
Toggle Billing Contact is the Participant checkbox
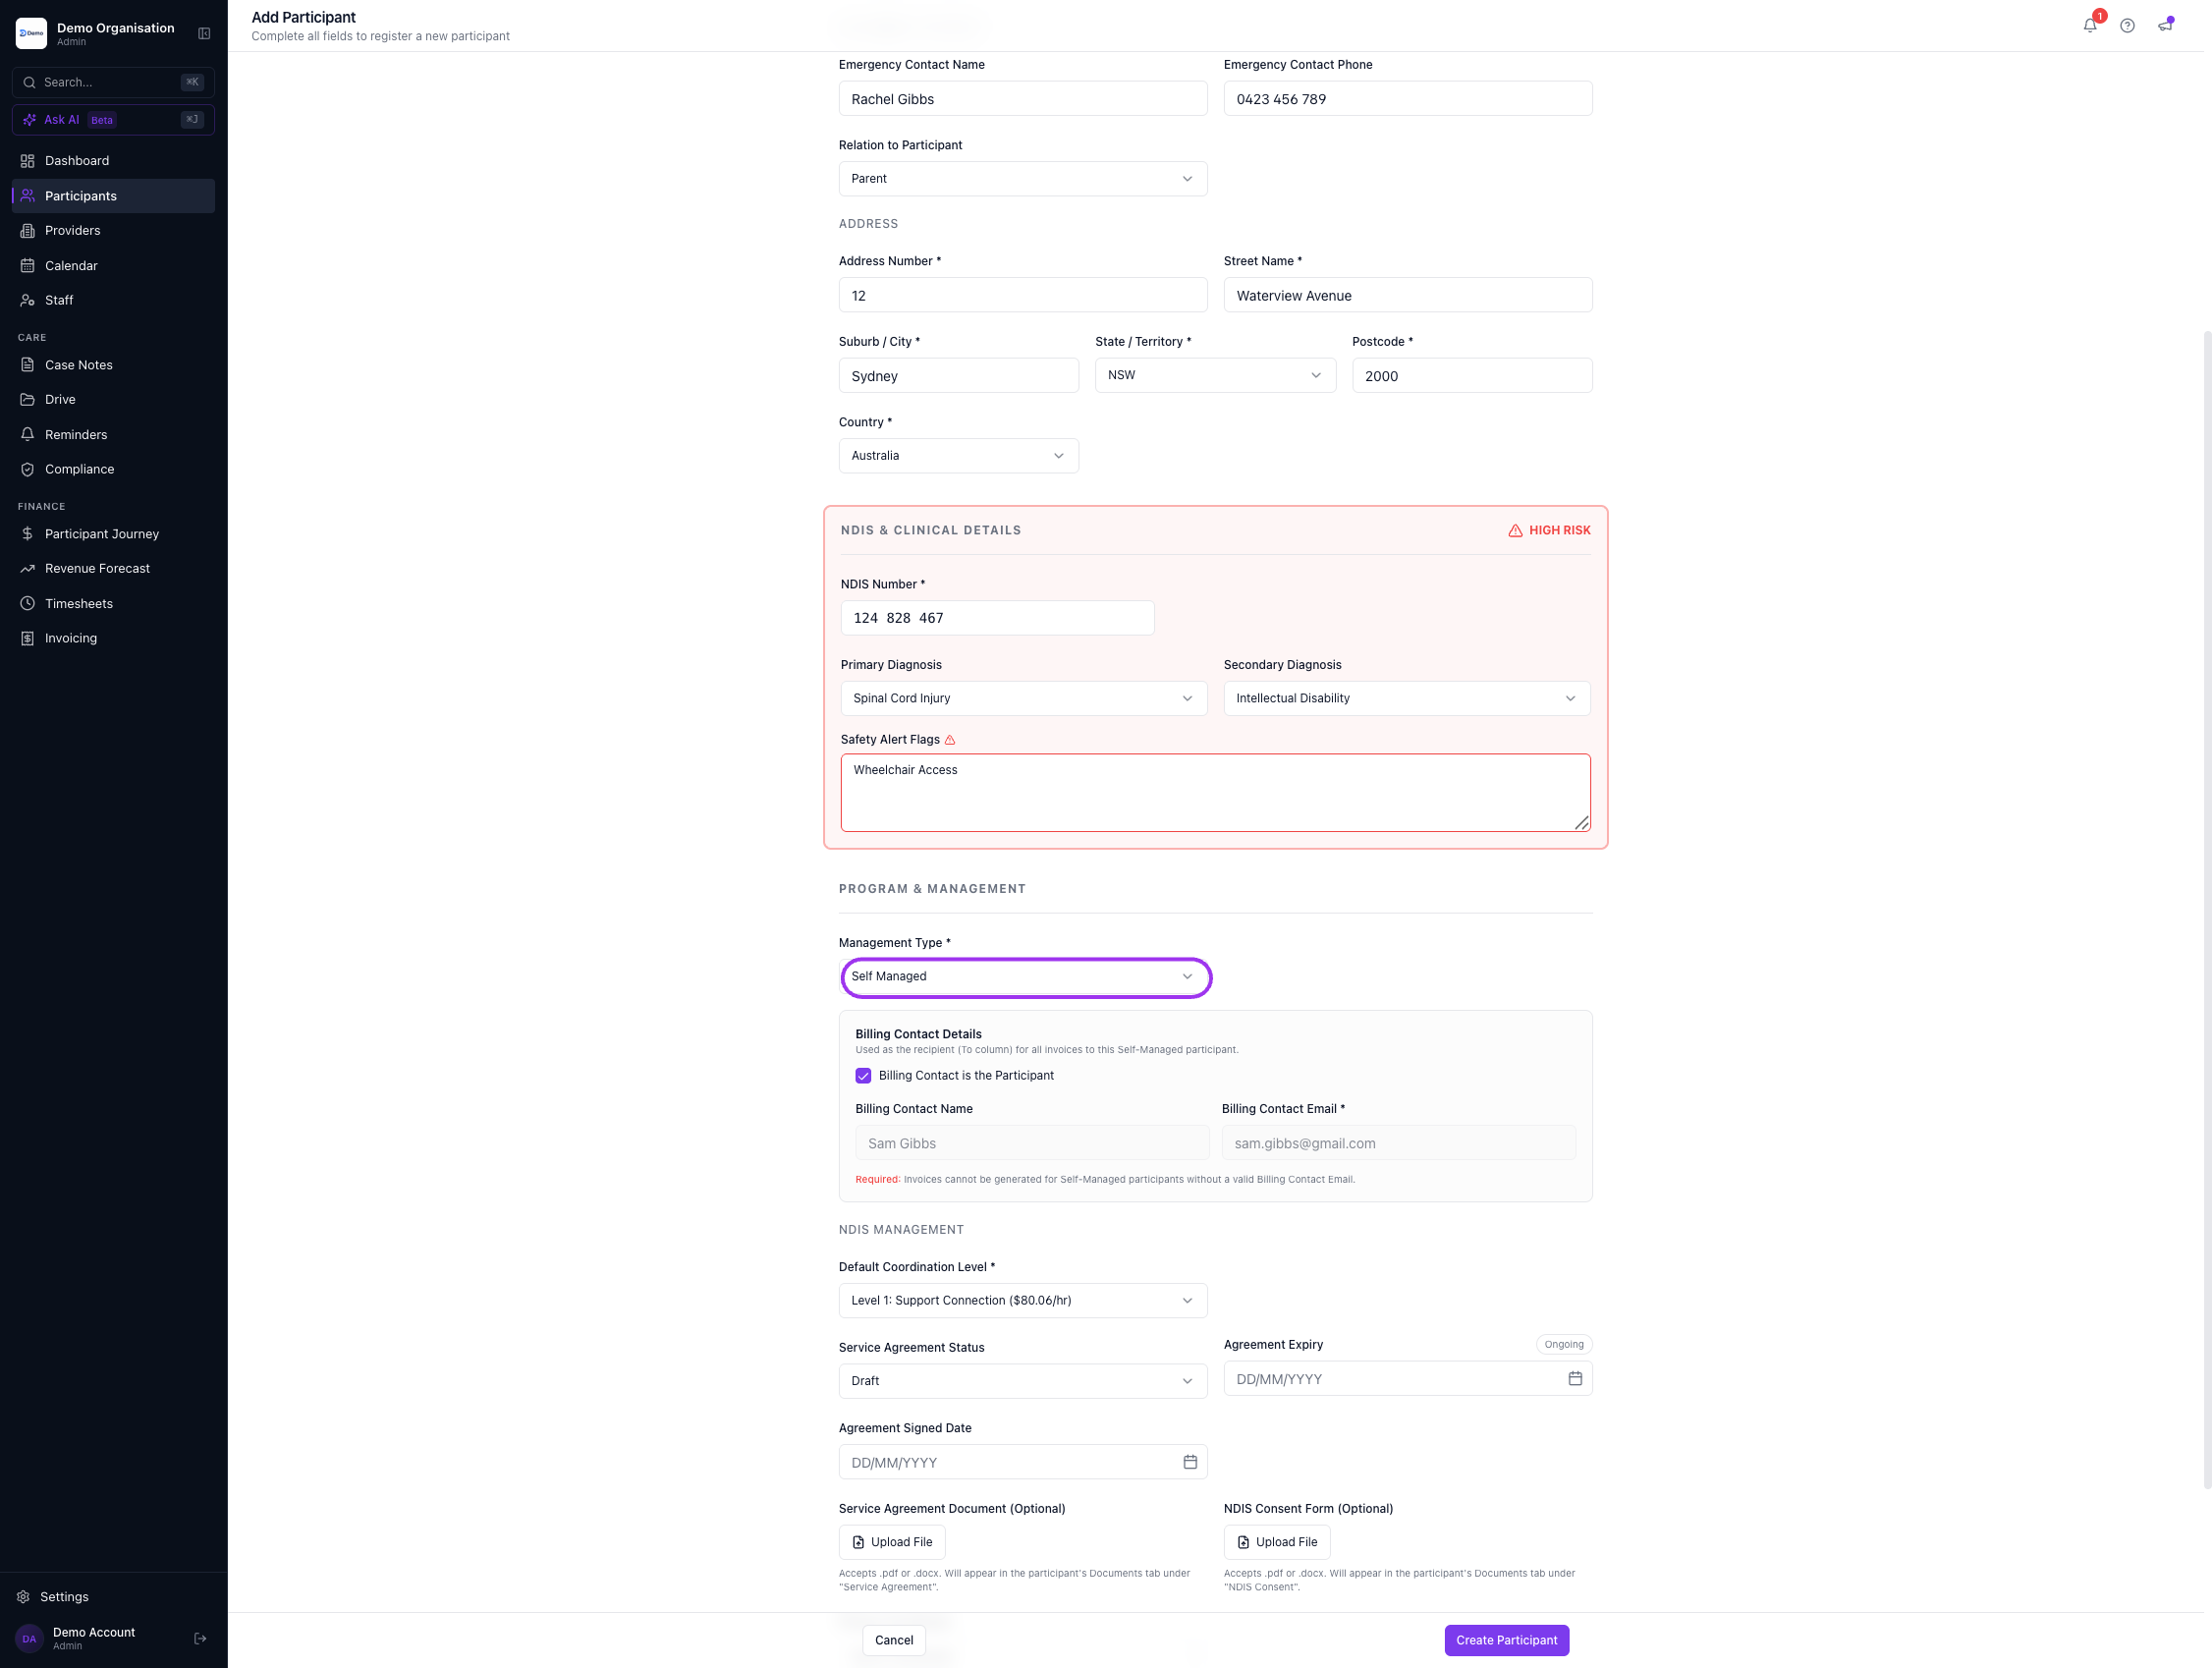(863, 1075)
